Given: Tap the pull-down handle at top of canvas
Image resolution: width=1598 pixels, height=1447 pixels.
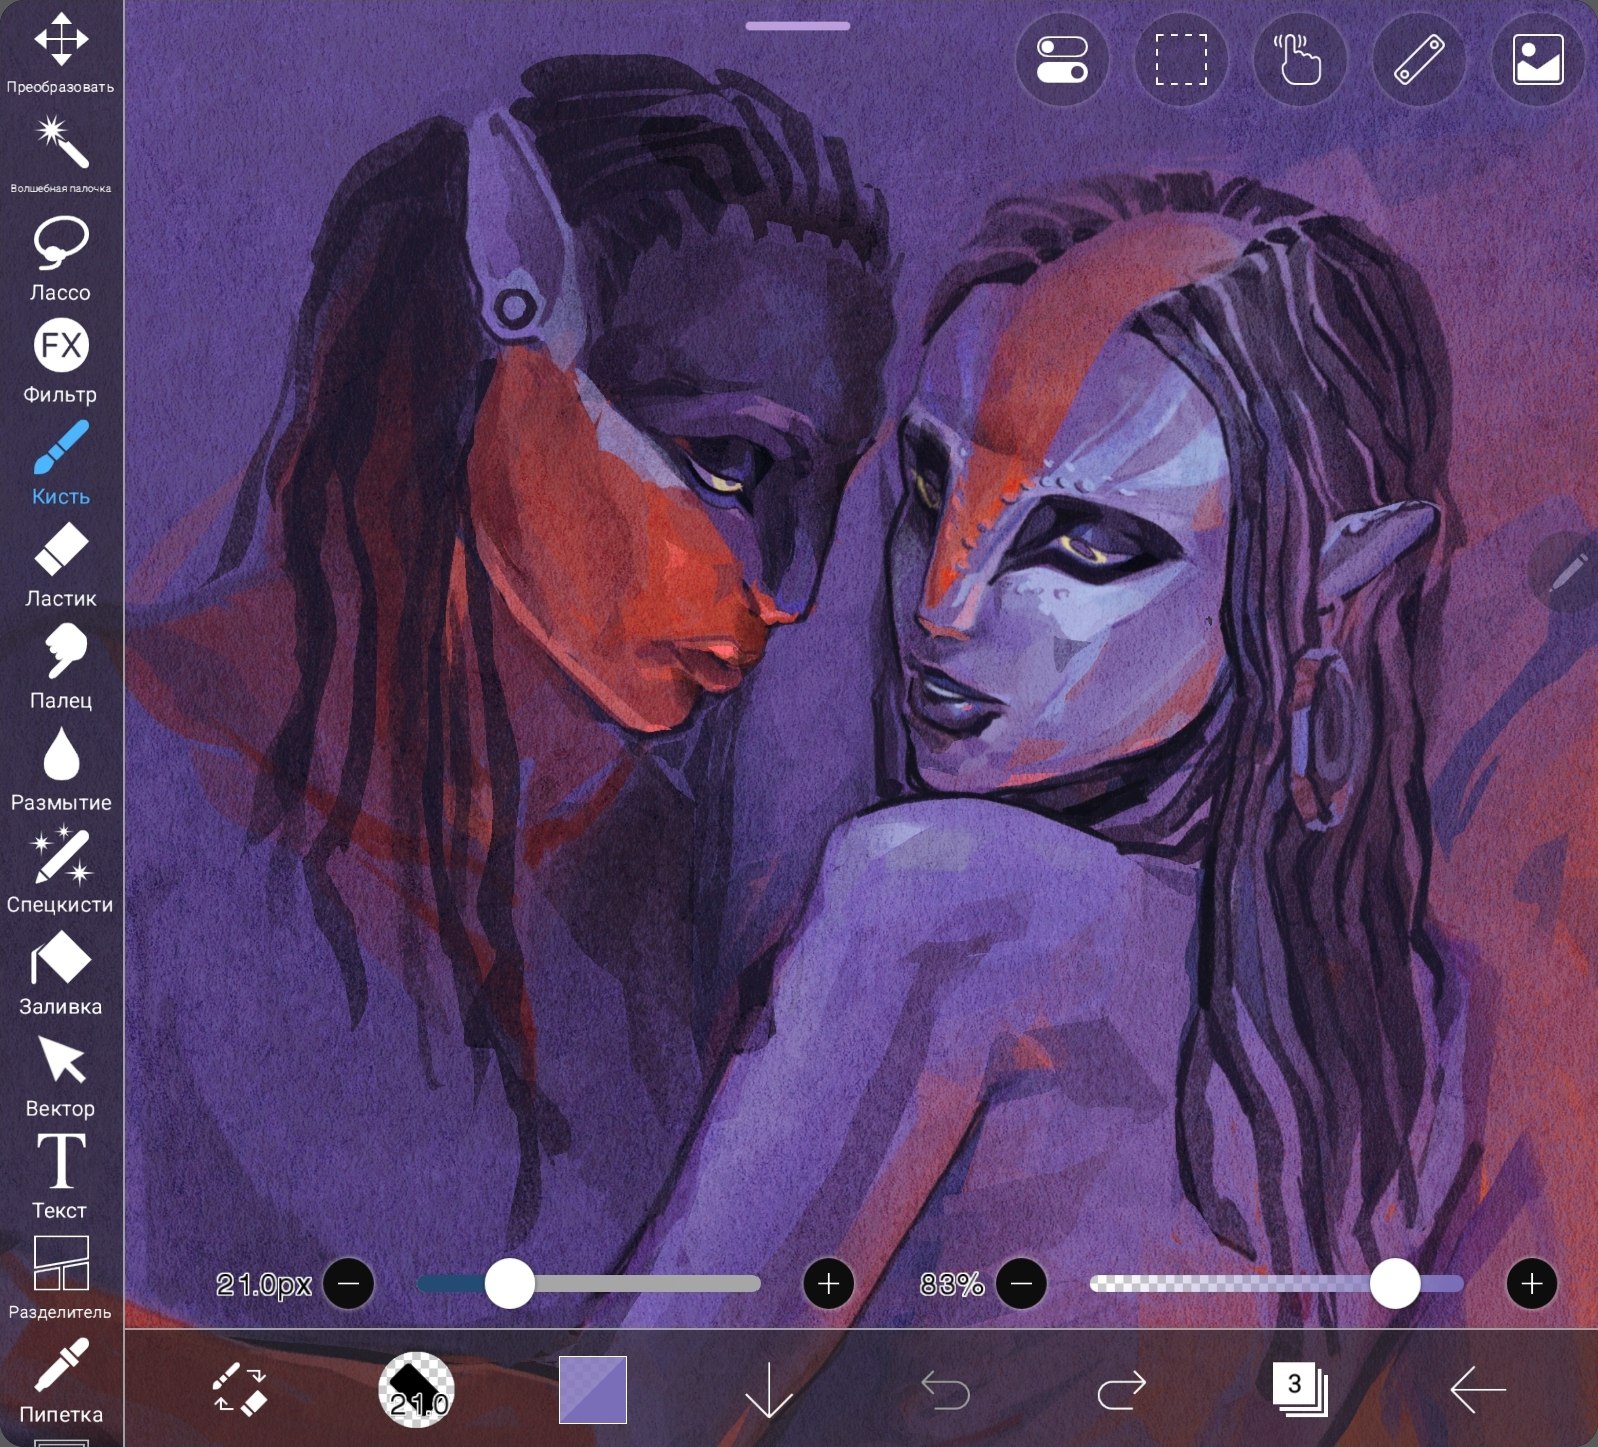Looking at the screenshot, I should tap(797, 26).
